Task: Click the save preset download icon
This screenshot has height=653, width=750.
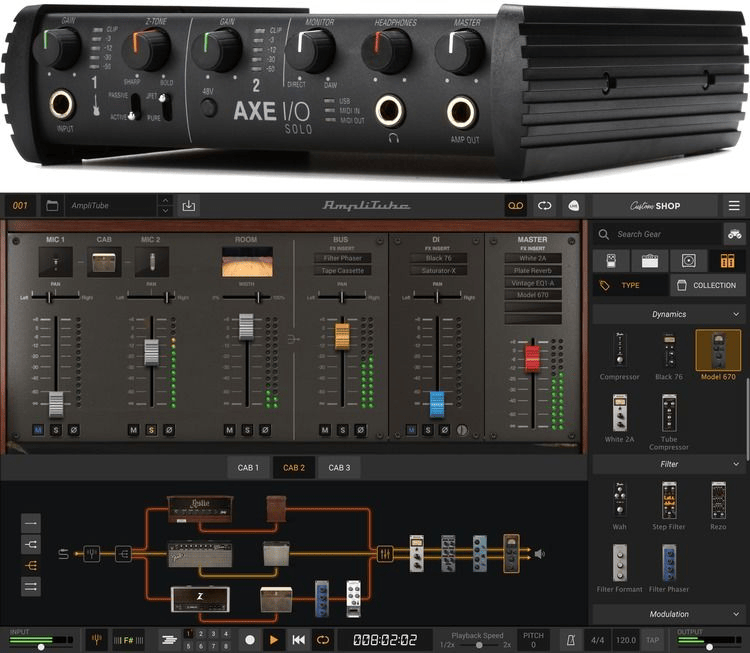Action: click(x=188, y=206)
